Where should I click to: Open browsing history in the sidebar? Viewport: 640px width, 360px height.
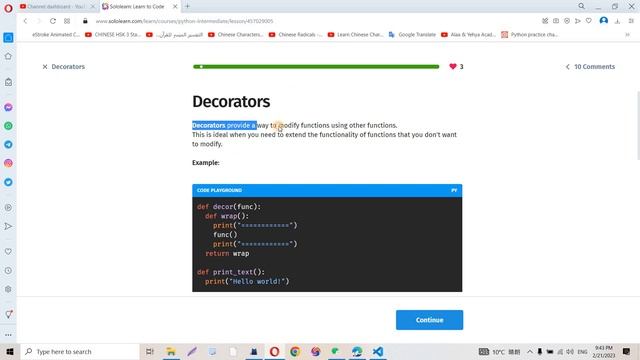[x=8, y=270]
